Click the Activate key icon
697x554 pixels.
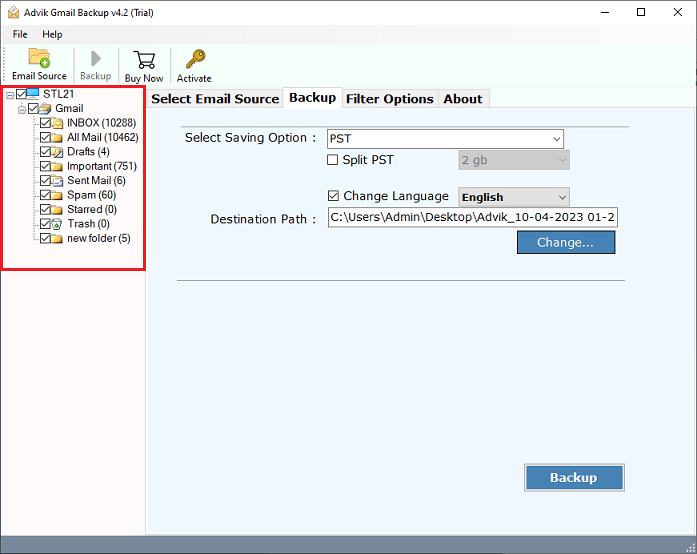195,59
